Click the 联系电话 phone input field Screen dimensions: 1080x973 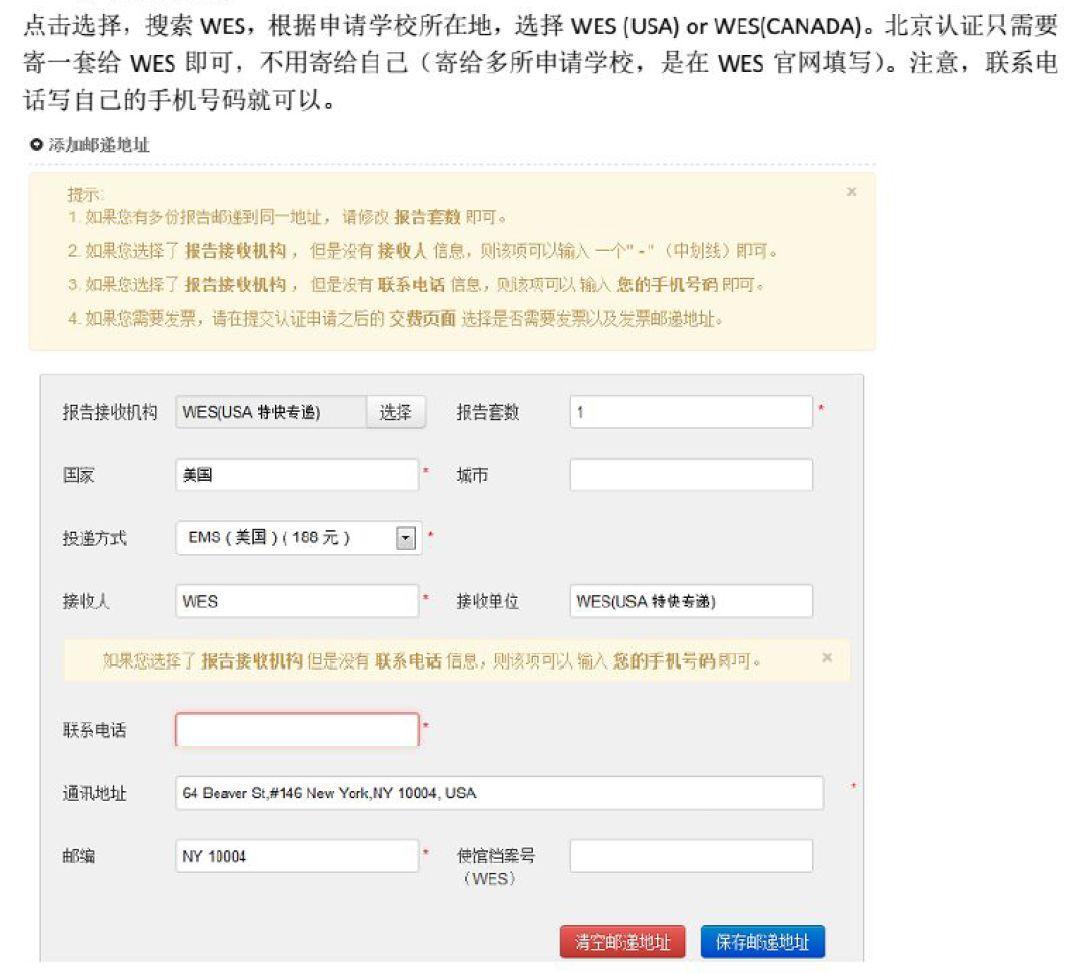coord(295,729)
